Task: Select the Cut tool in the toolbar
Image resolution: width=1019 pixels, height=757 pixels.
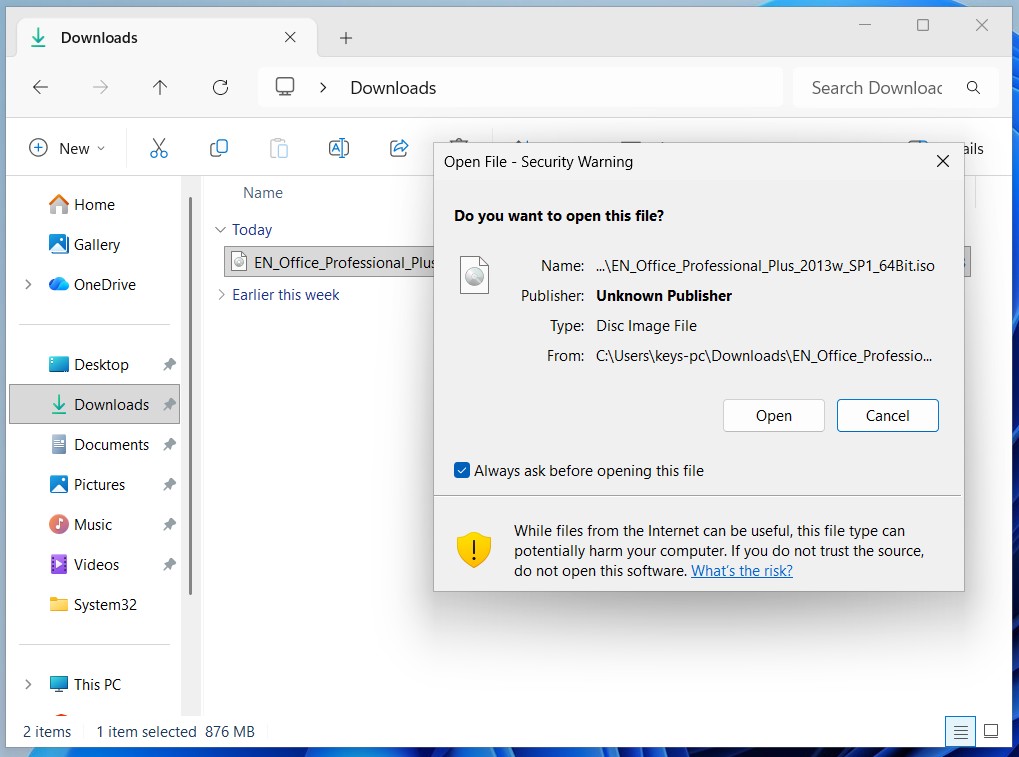Action: (x=159, y=147)
